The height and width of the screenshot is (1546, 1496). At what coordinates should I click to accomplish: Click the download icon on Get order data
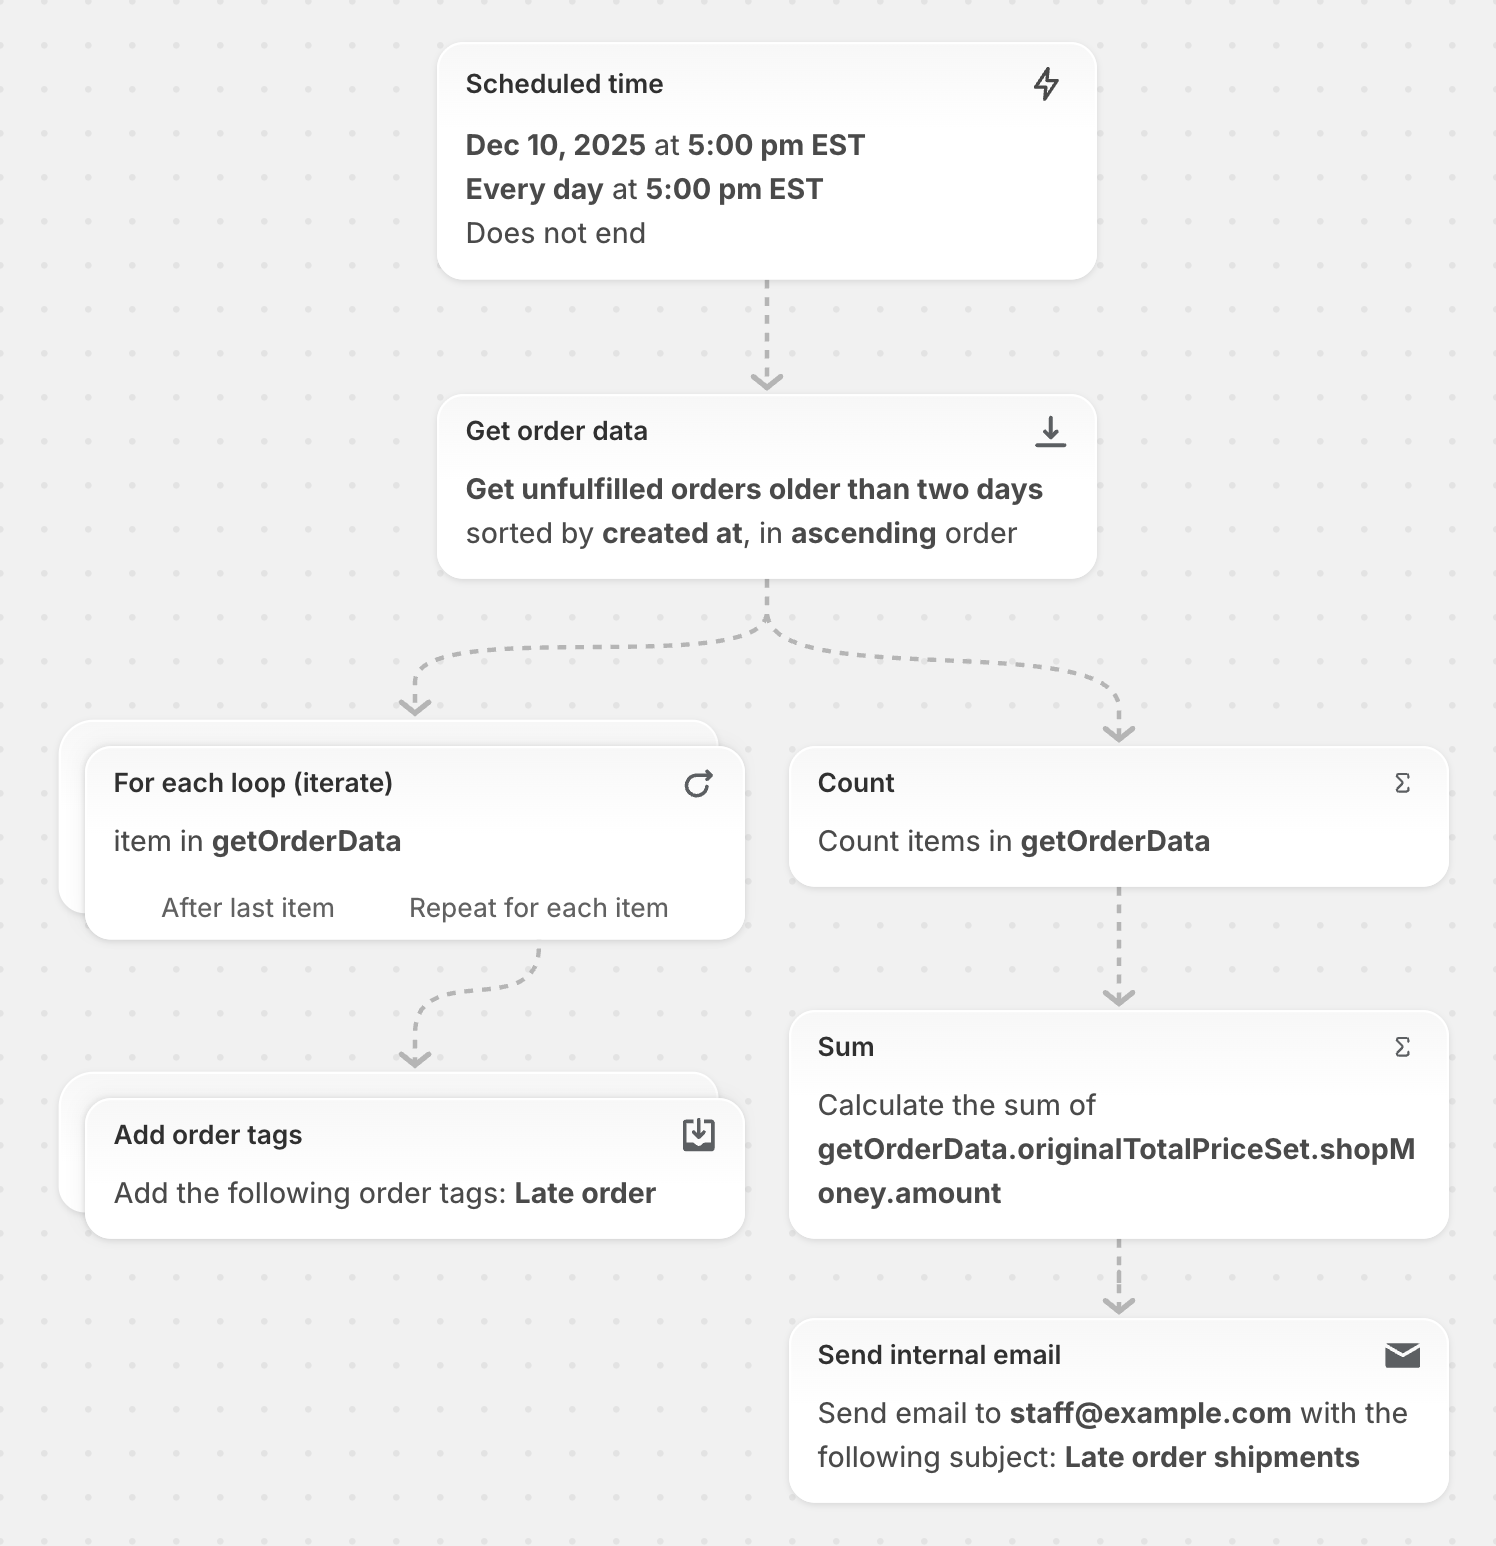[x=1050, y=432]
